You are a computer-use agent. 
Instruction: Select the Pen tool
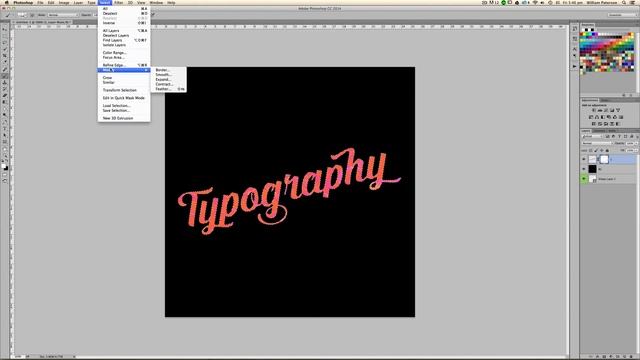[x=5, y=122]
